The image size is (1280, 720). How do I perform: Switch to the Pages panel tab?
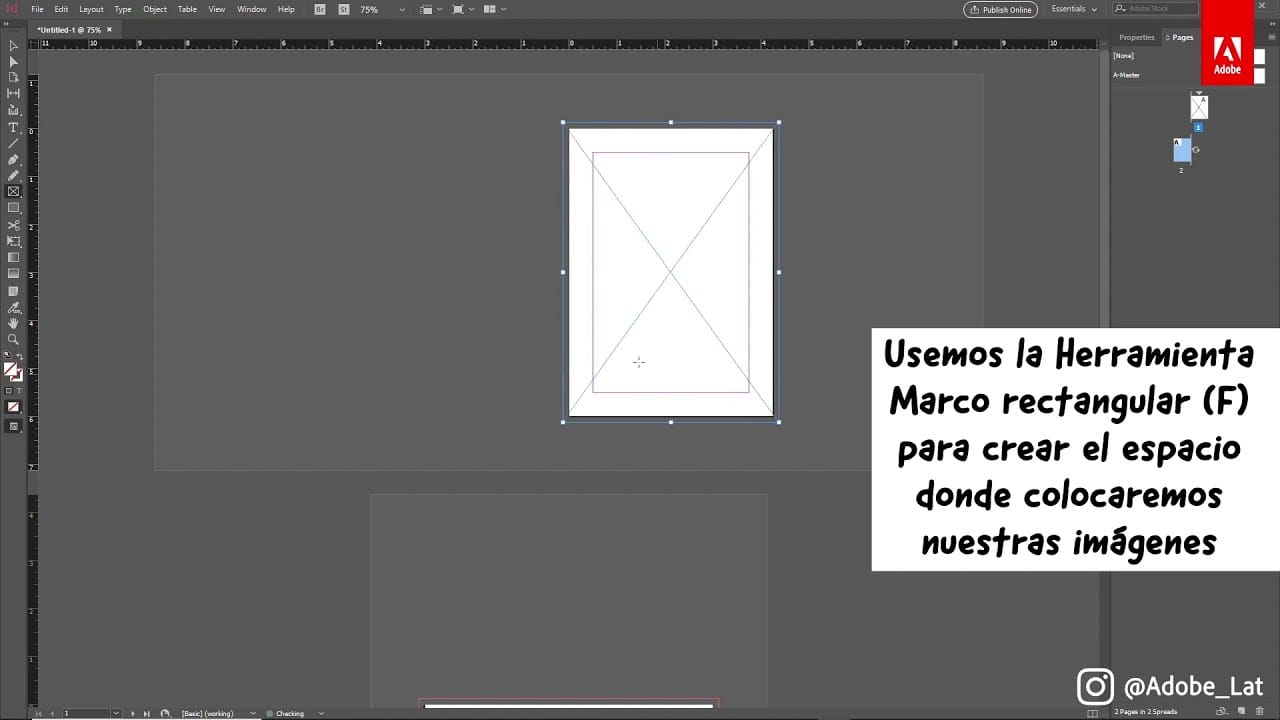click(x=1181, y=37)
